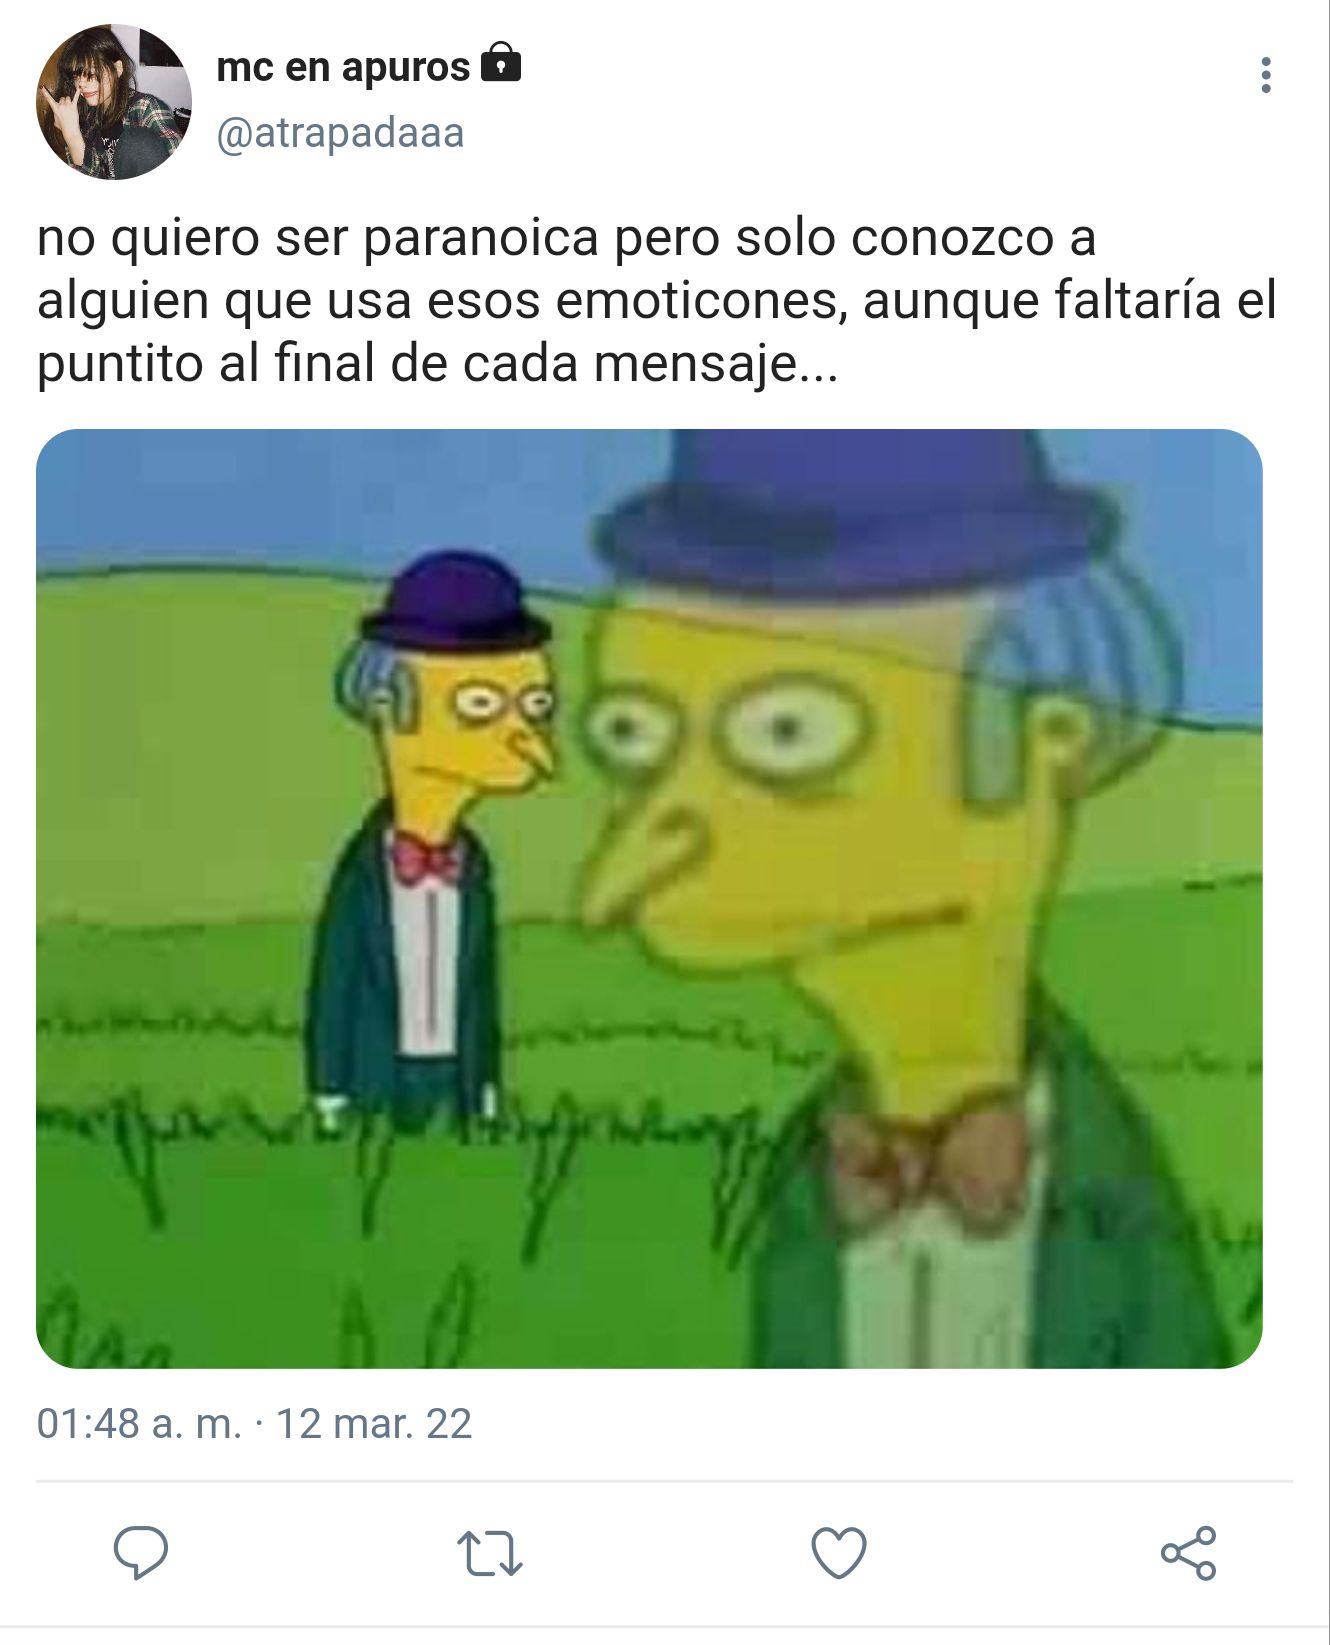
Task: Retweet this post using the arrows icon
Action: [490, 1553]
